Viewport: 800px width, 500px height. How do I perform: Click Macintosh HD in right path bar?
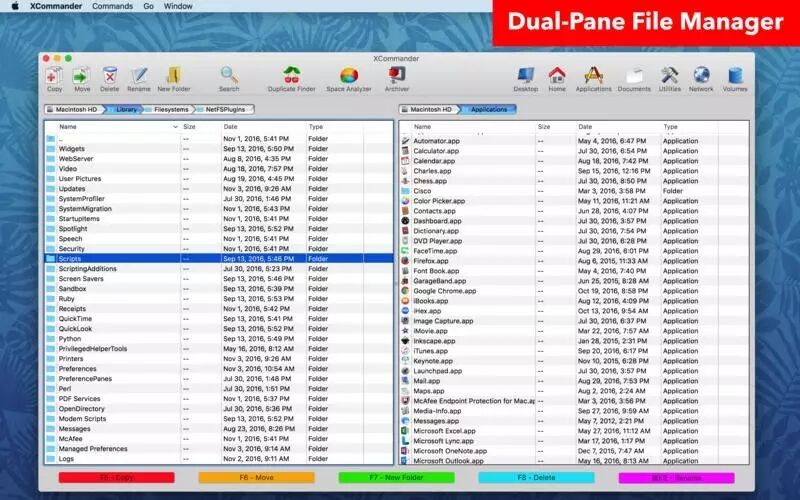(429, 109)
